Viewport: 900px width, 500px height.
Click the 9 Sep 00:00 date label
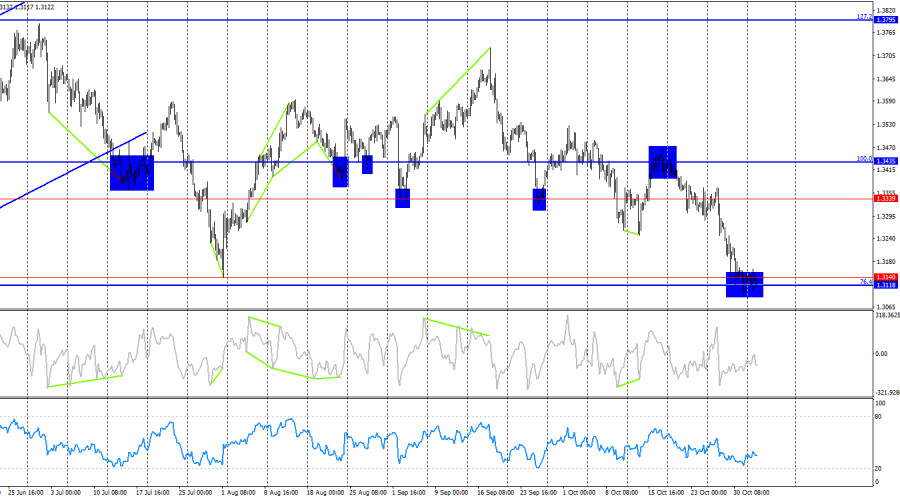click(x=451, y=493)
